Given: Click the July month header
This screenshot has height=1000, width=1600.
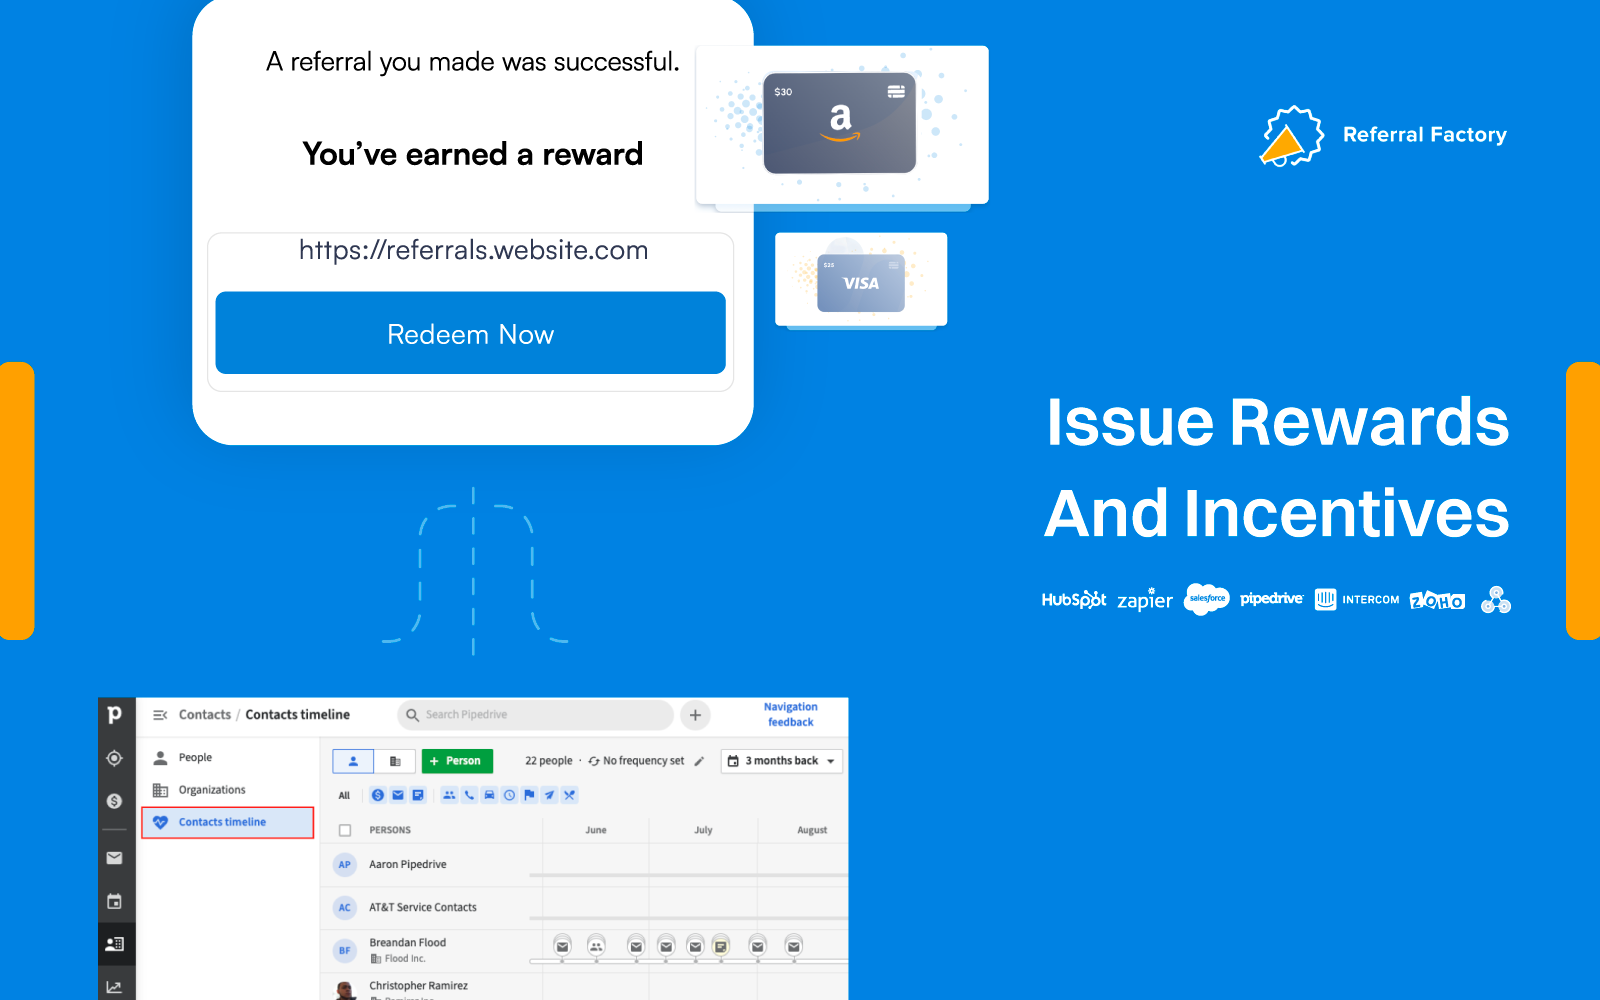Looking at the screenshot, I should pyautogui.click(x=704, y=830).
